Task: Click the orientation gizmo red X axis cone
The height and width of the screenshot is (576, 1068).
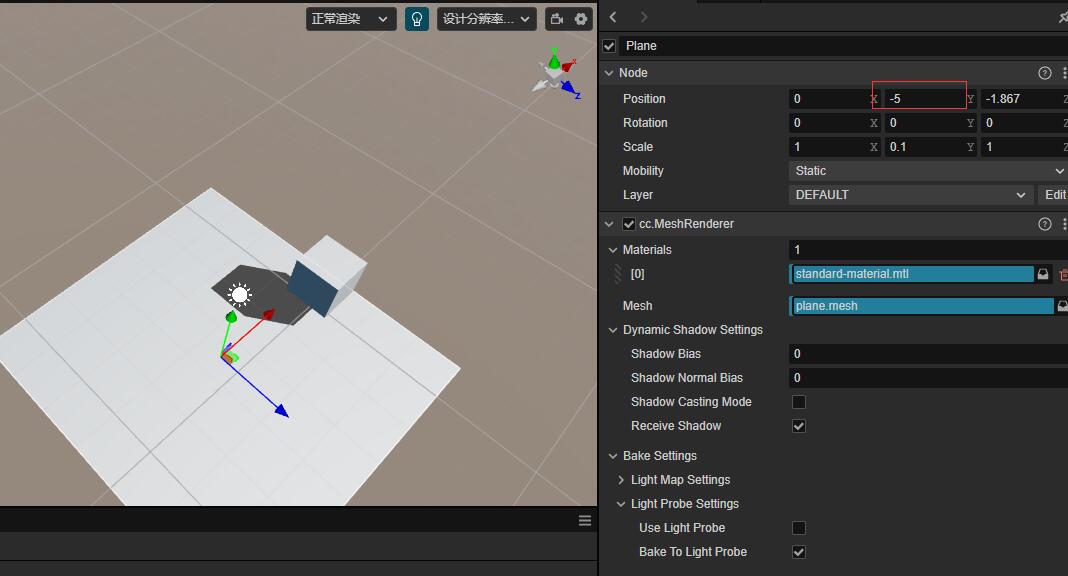Action: click(569, 65)
